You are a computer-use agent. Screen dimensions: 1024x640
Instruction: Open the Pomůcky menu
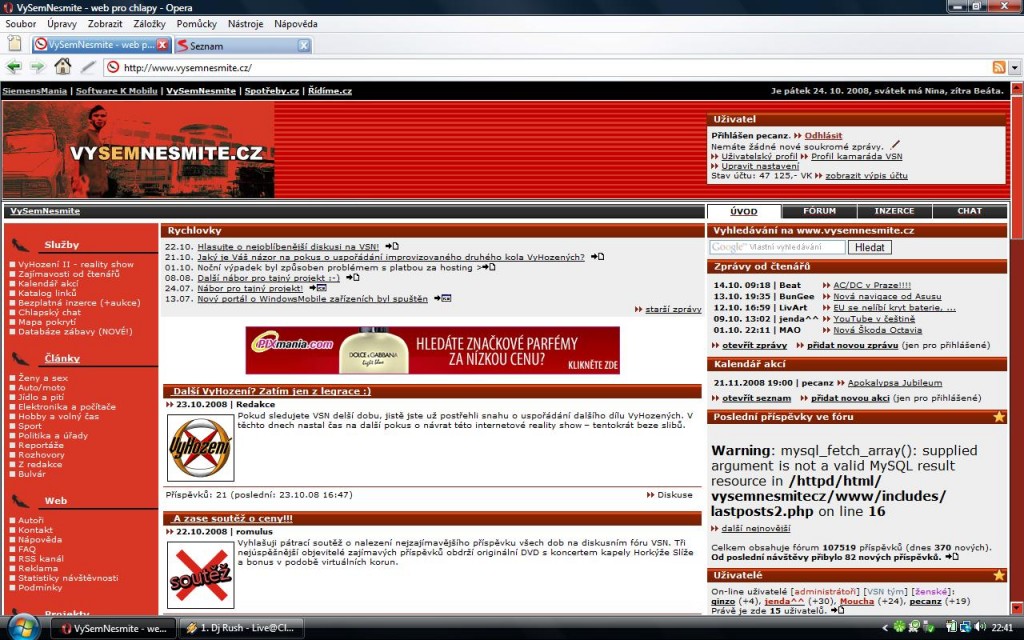click(197, 24)
